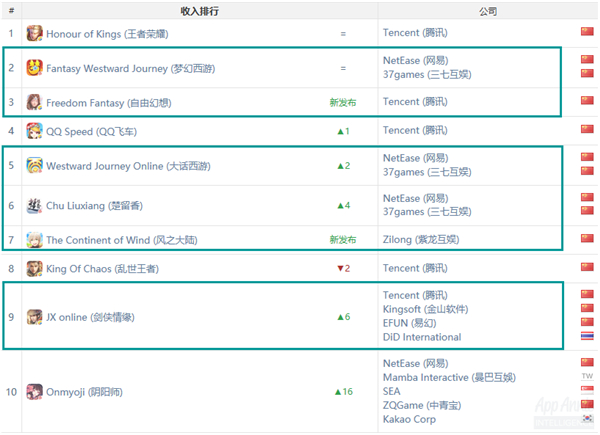
Task: Click the DiD International Thailand flag
Action: (x=587, y=336)
